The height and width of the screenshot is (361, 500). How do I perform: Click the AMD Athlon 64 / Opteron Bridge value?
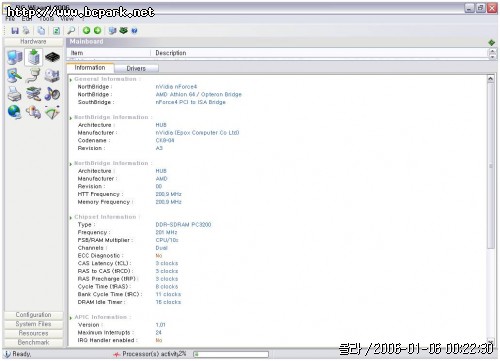click(199, 94)
